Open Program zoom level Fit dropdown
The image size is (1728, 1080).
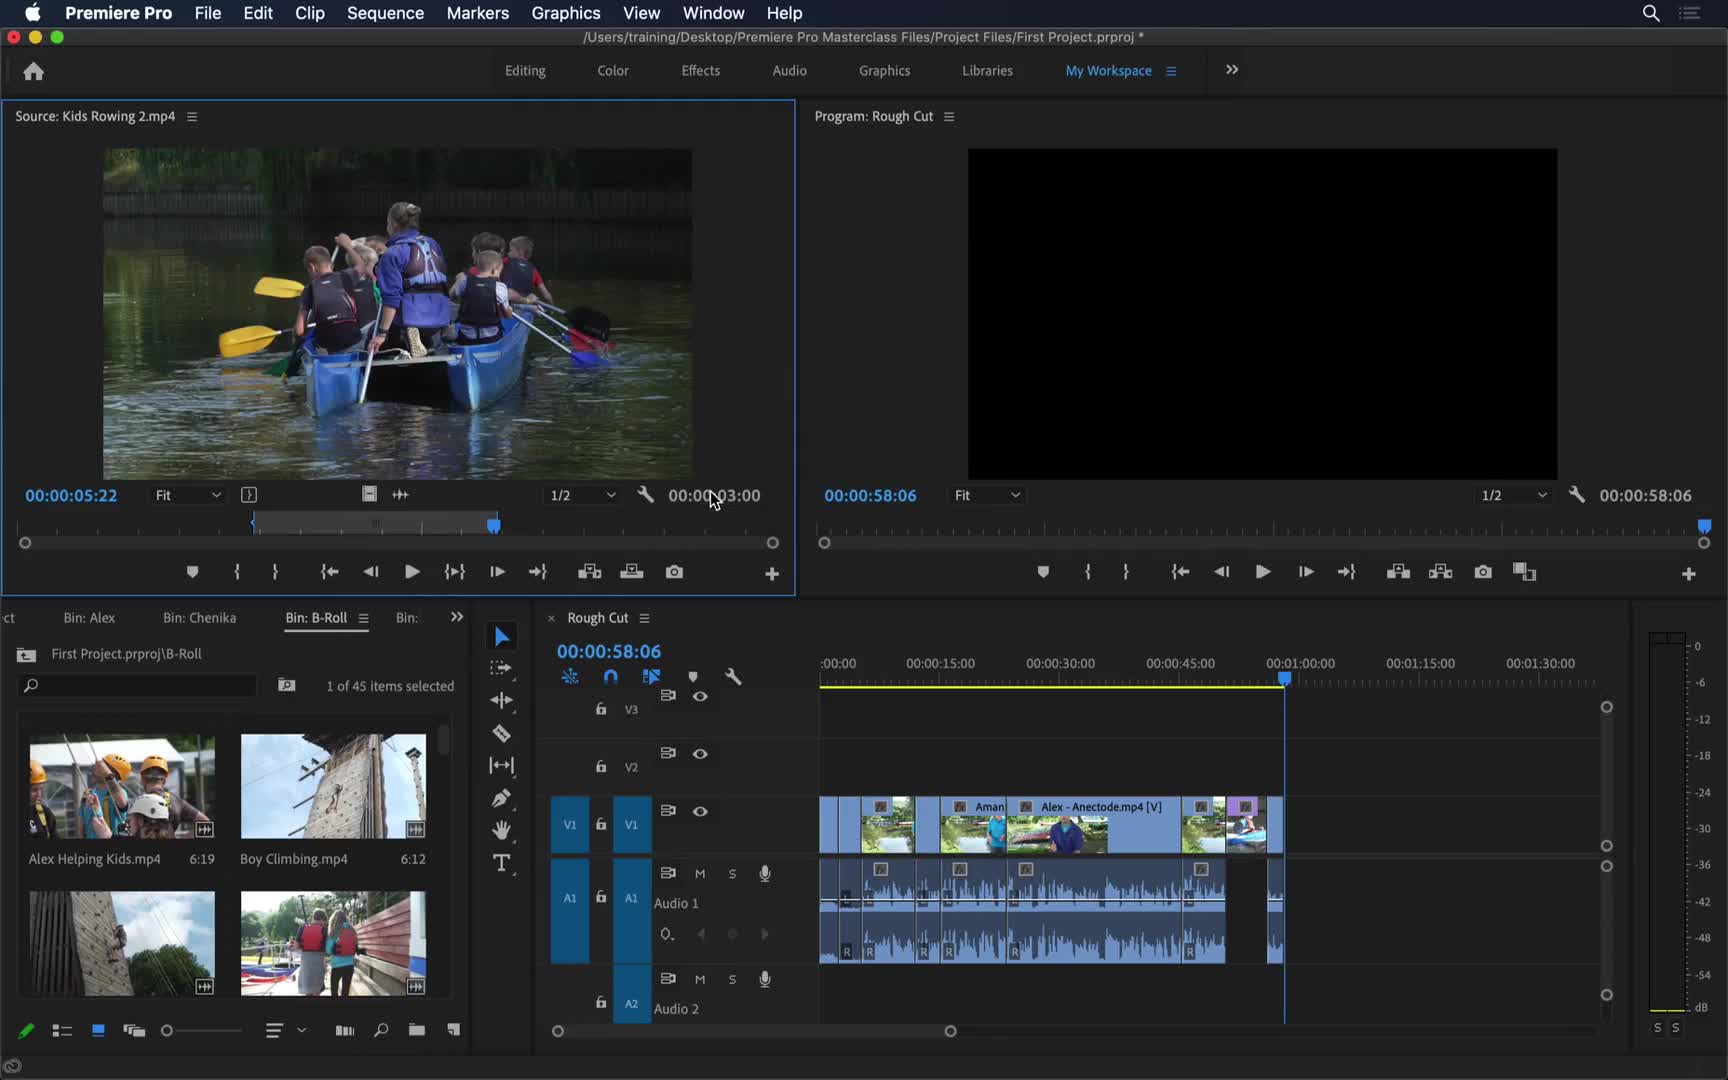987,495
